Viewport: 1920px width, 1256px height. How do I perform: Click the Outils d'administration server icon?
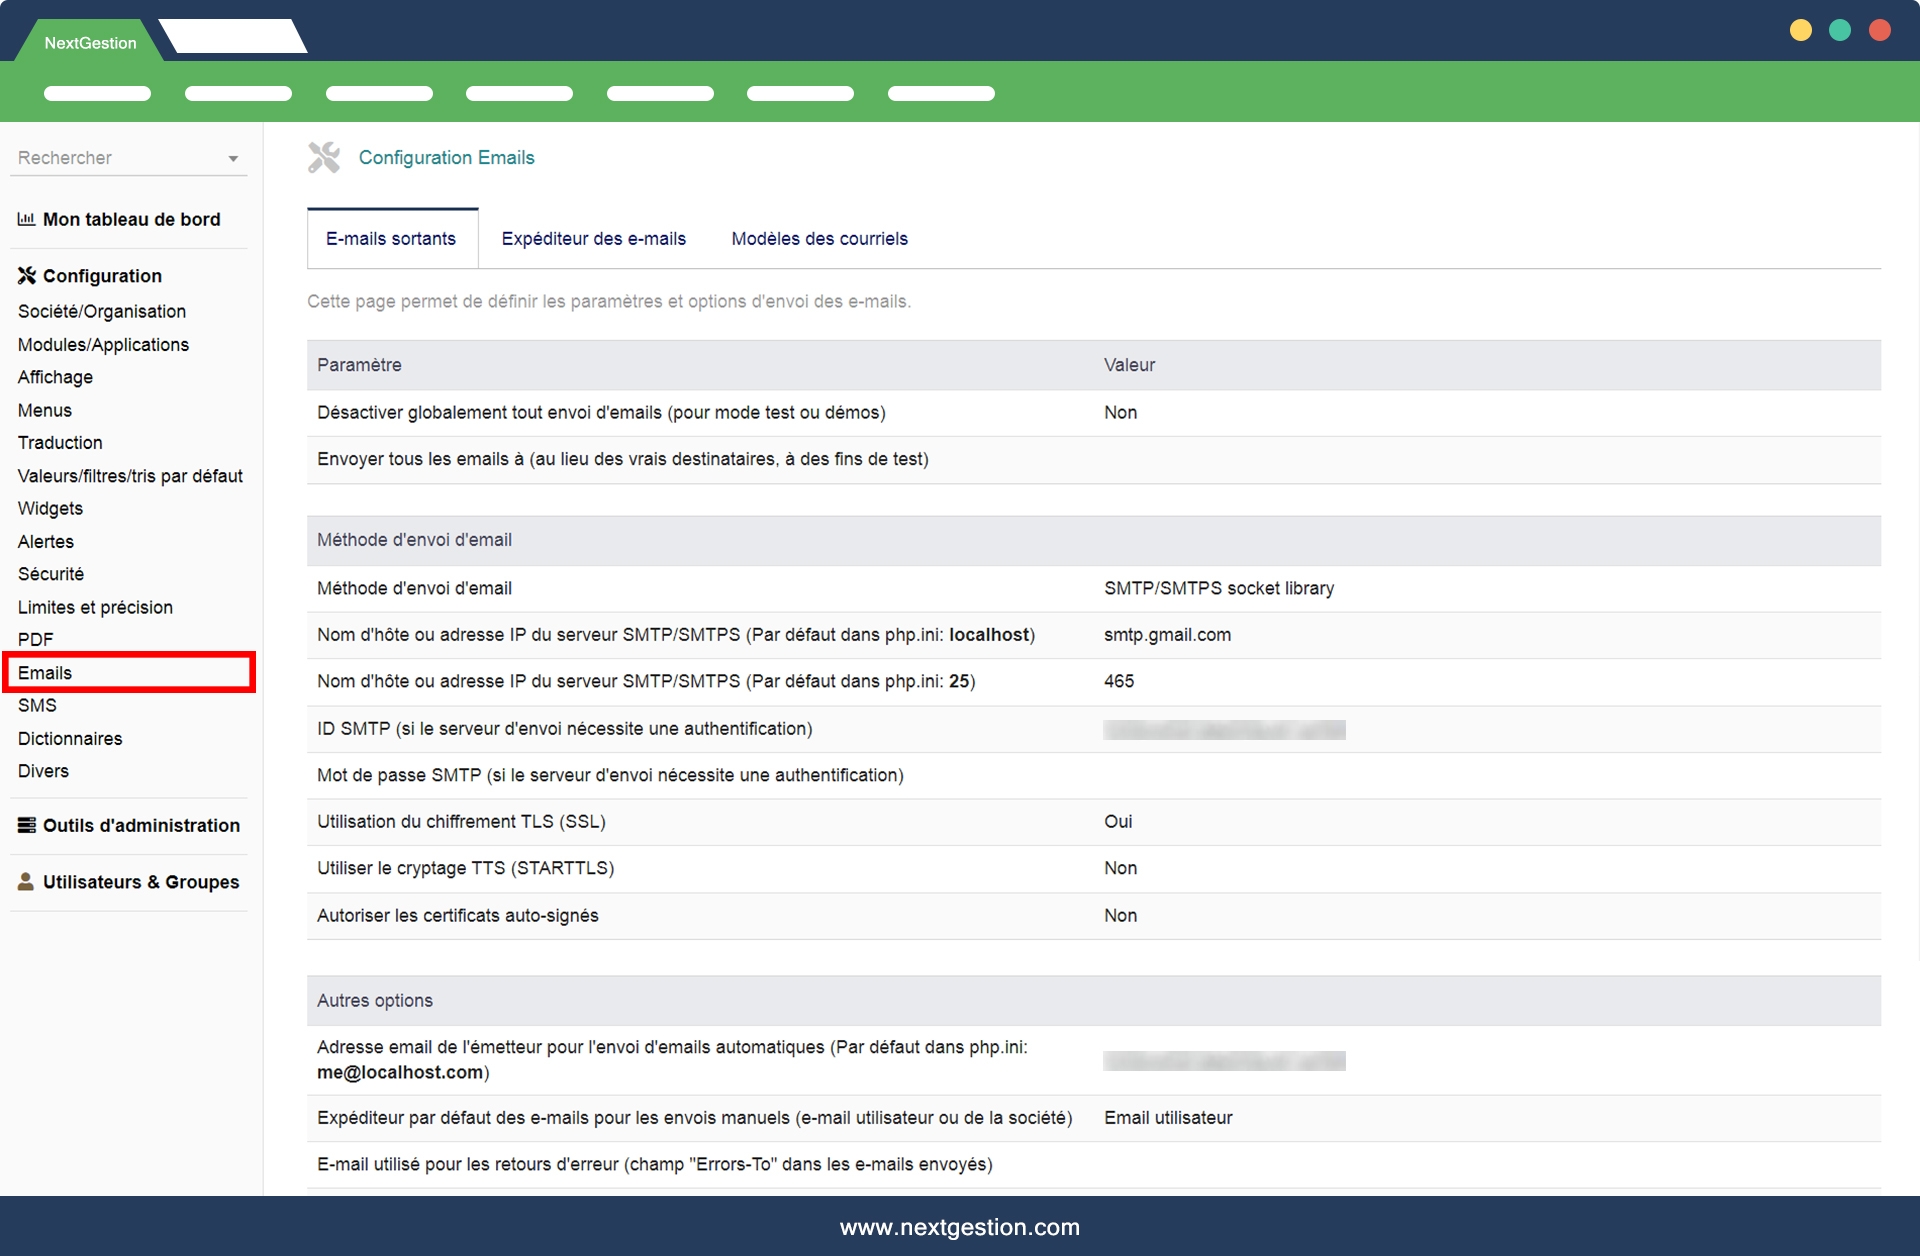(x=26, y=825)
